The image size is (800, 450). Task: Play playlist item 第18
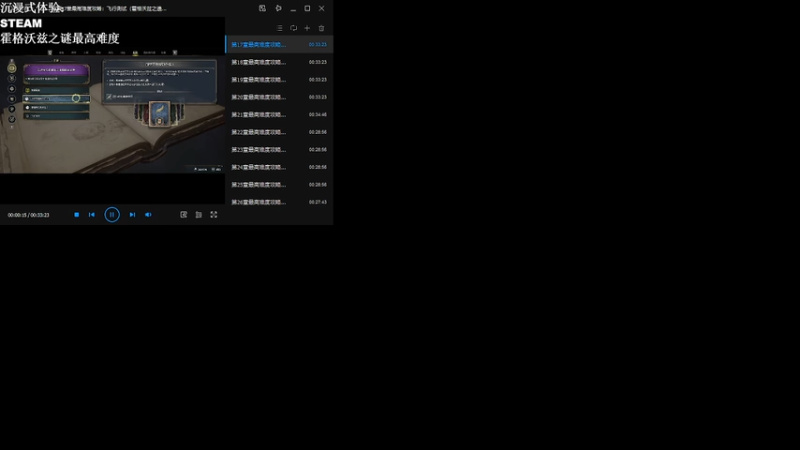click(x=279, y=62)
